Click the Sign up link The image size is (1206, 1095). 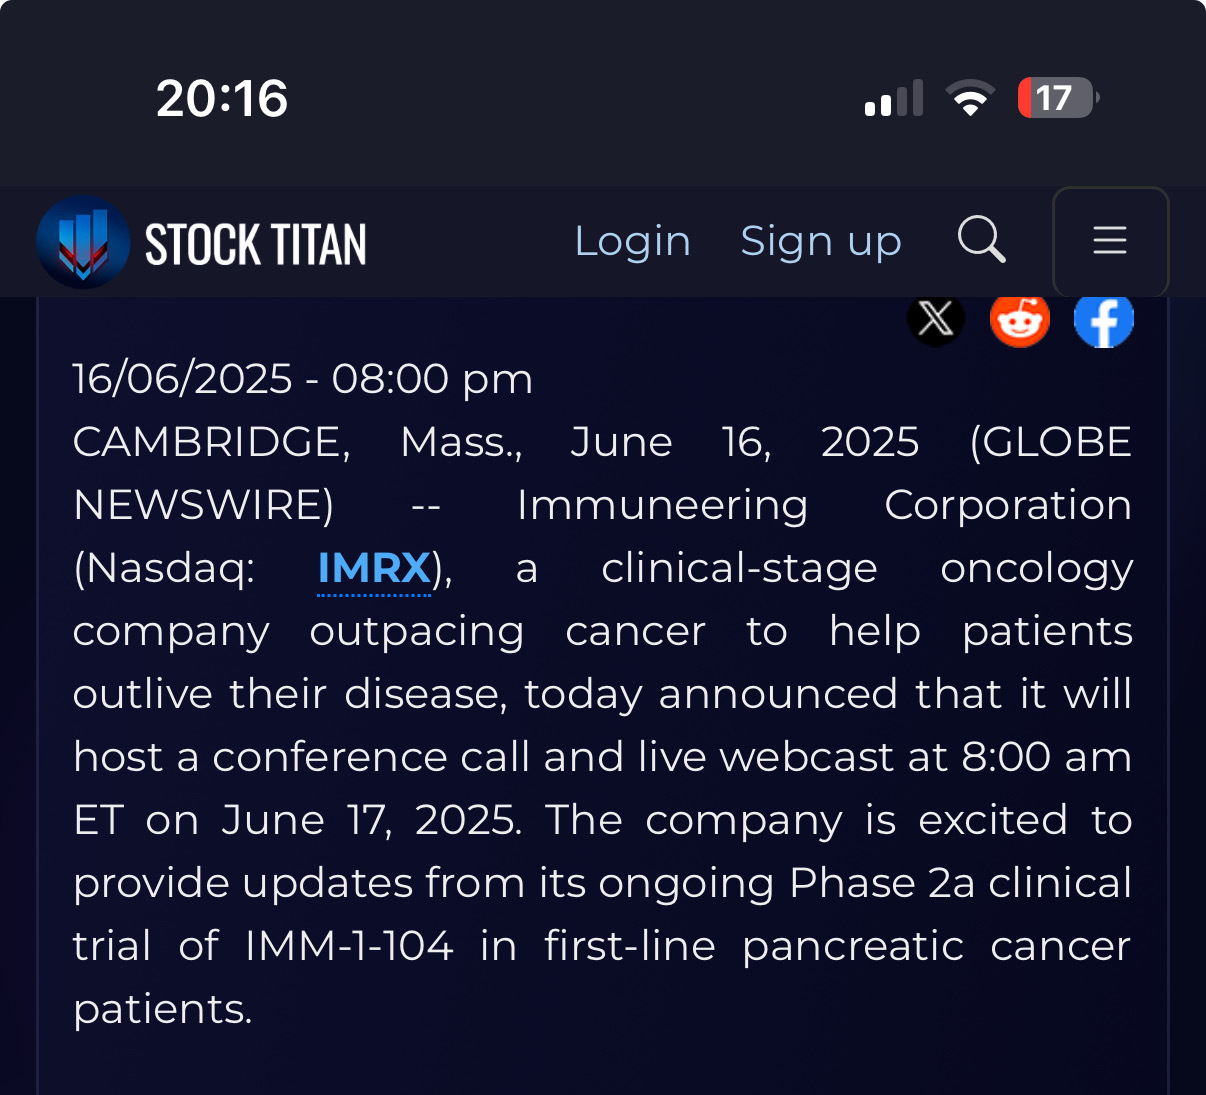coord(821,242)
